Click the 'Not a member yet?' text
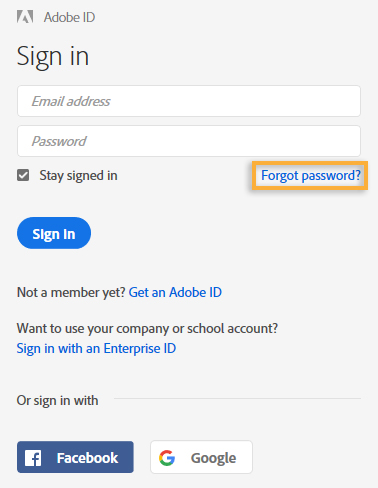This screenshot has width=378, height=488. click(x=71, y=292)
